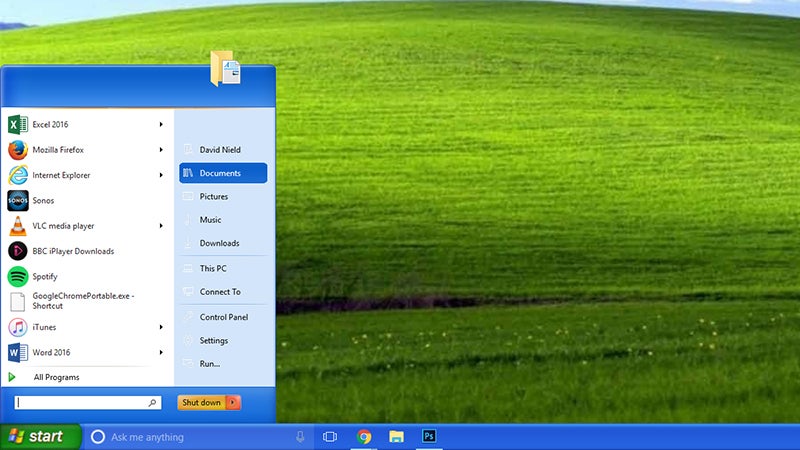The image size is (800, 450).
Task: Launch Mozilla Firefox from pinned apps
Action: [58, 150]
